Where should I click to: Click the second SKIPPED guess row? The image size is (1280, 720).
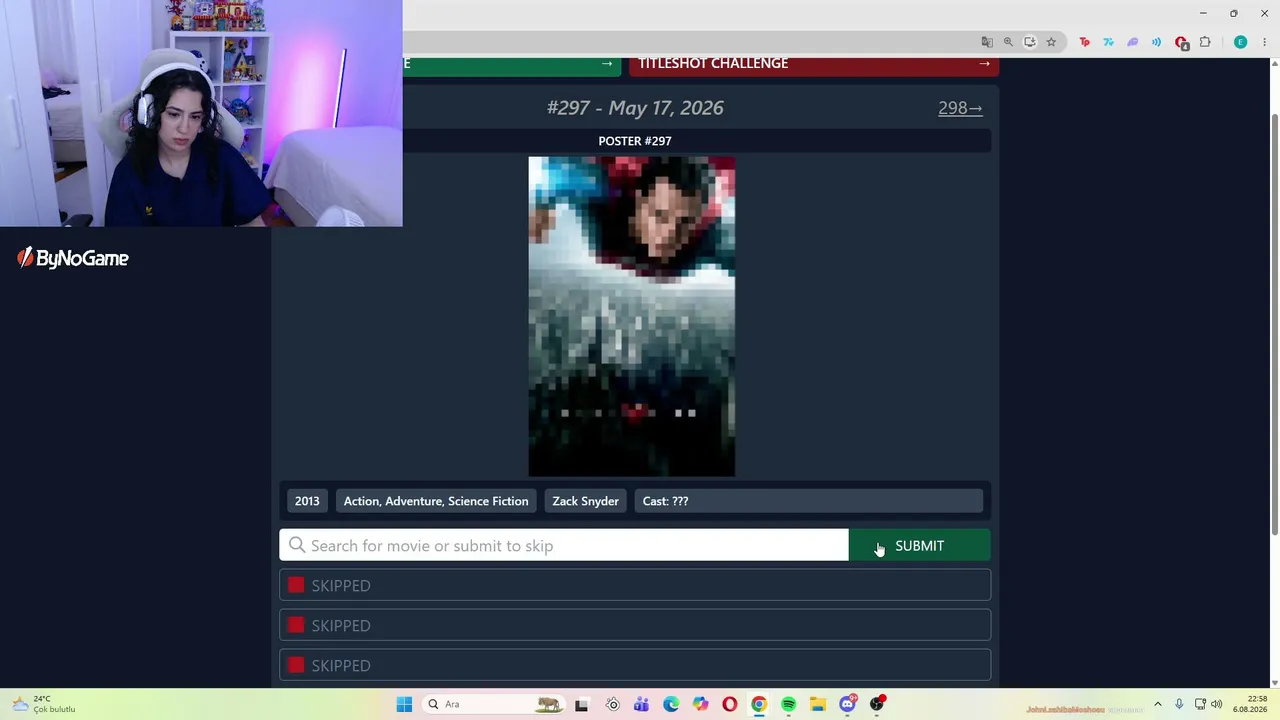pos(635,625)
